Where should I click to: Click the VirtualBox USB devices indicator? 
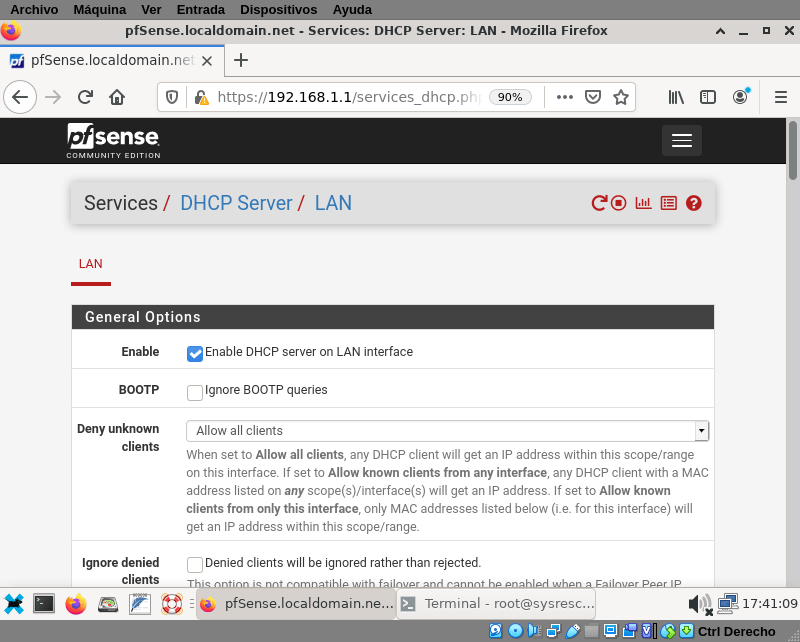point(572,631)
